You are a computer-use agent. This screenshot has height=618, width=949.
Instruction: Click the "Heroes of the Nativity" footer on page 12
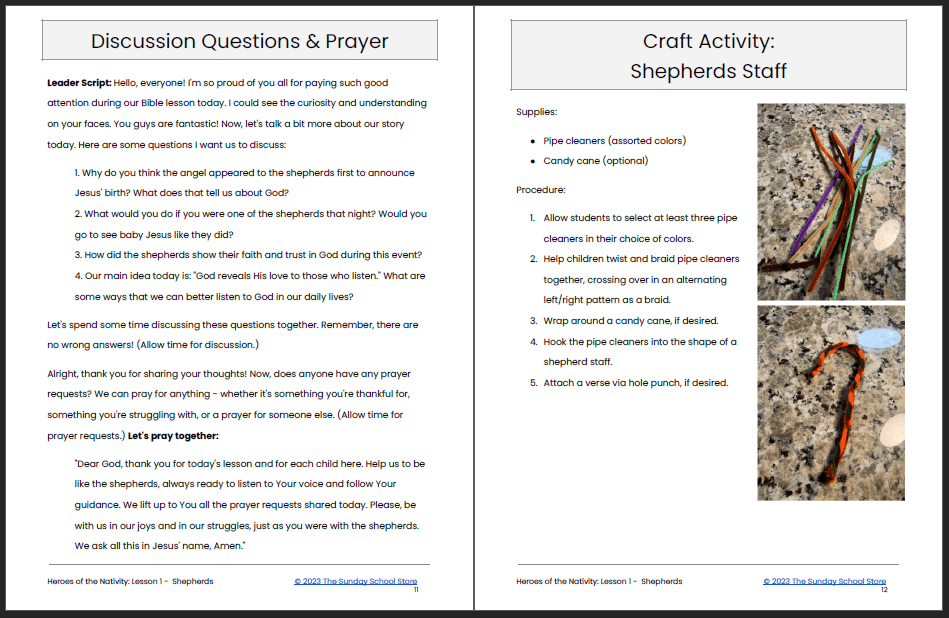[x=599, y=581]
